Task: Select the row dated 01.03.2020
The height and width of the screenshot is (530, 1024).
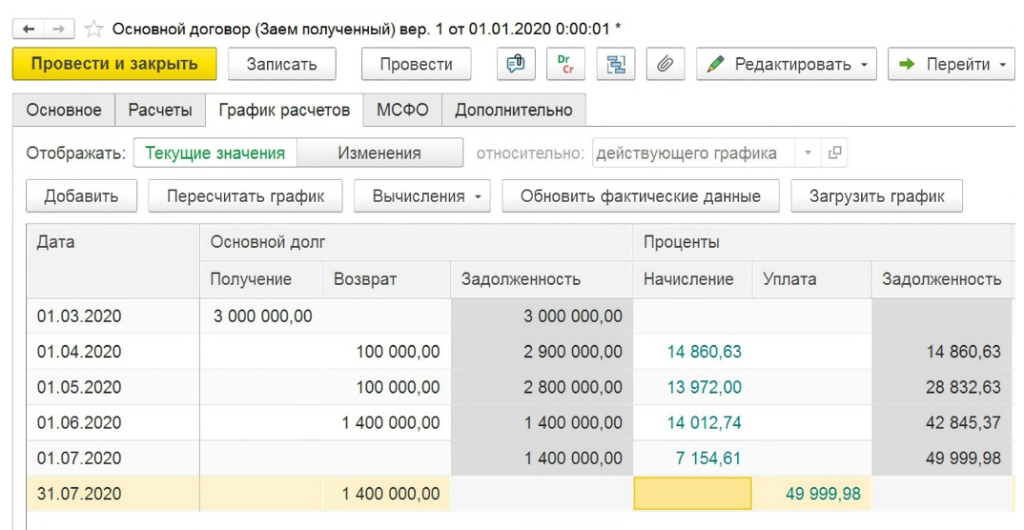Action: [x=520, y=316]
